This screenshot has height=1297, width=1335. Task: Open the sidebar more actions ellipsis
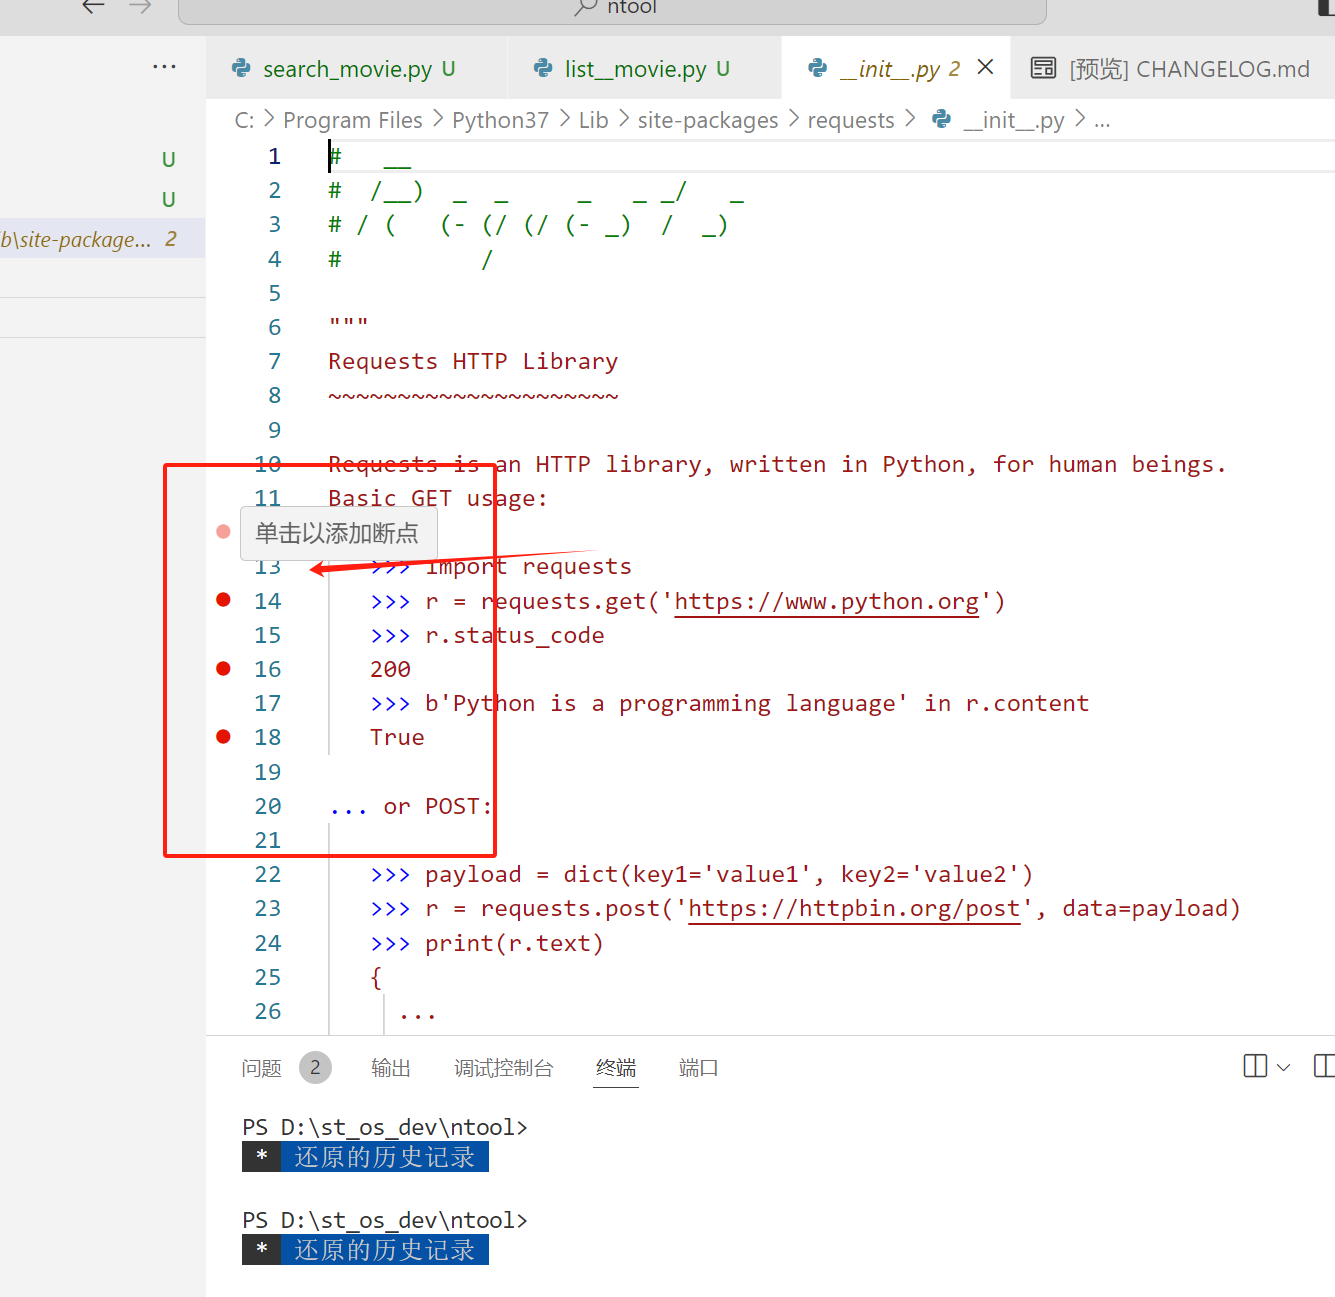click(164, 67)
